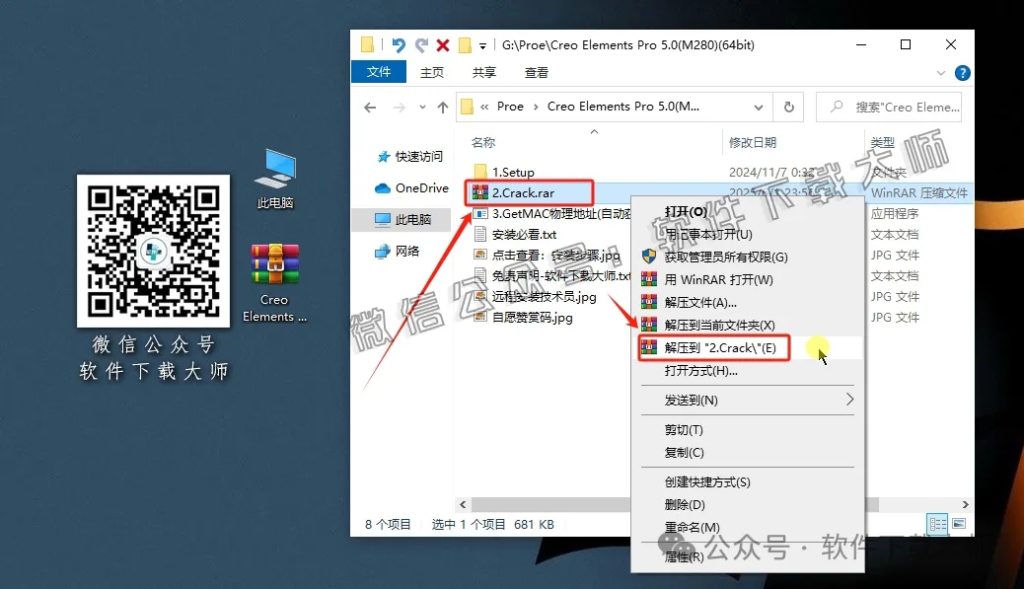Select the 3.GetMAC物理地址 application file
Viewport: 1024px width, 589px height.
(551, 214)
